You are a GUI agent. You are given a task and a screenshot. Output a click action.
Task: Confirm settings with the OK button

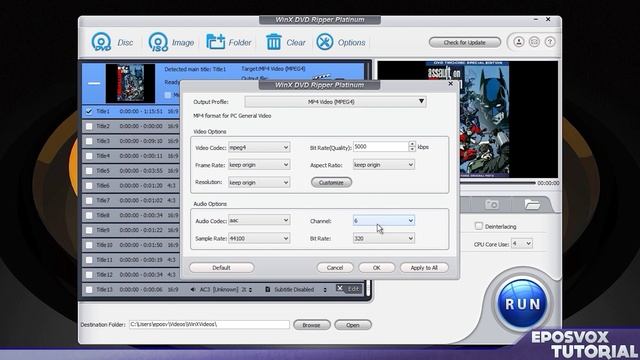point(377,268)
